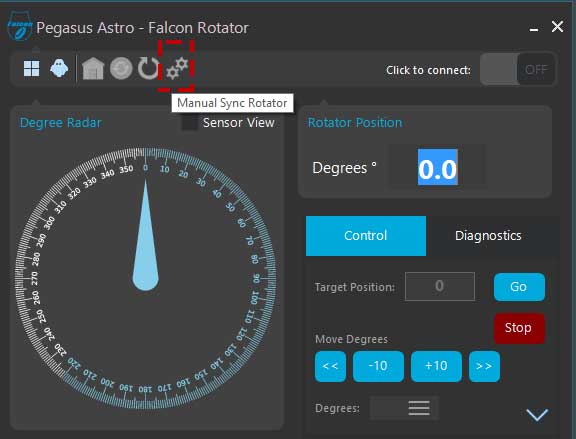Click the Falcon logo in title bar
Viewport: 576px width, 439px height.
point(20,26)
